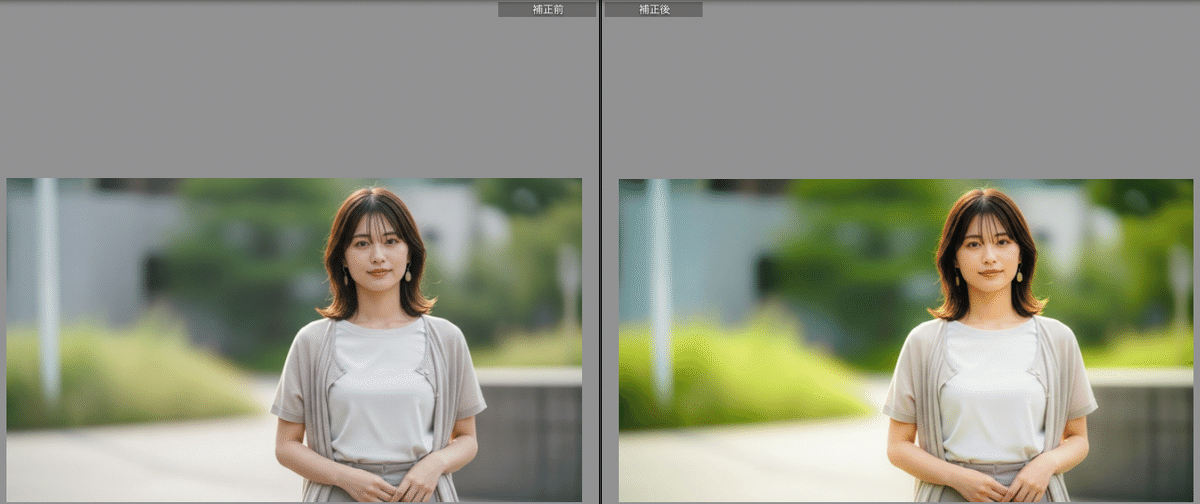Click the 補正前 (Before) label
1200x504 pixels.
coord(546,9)
